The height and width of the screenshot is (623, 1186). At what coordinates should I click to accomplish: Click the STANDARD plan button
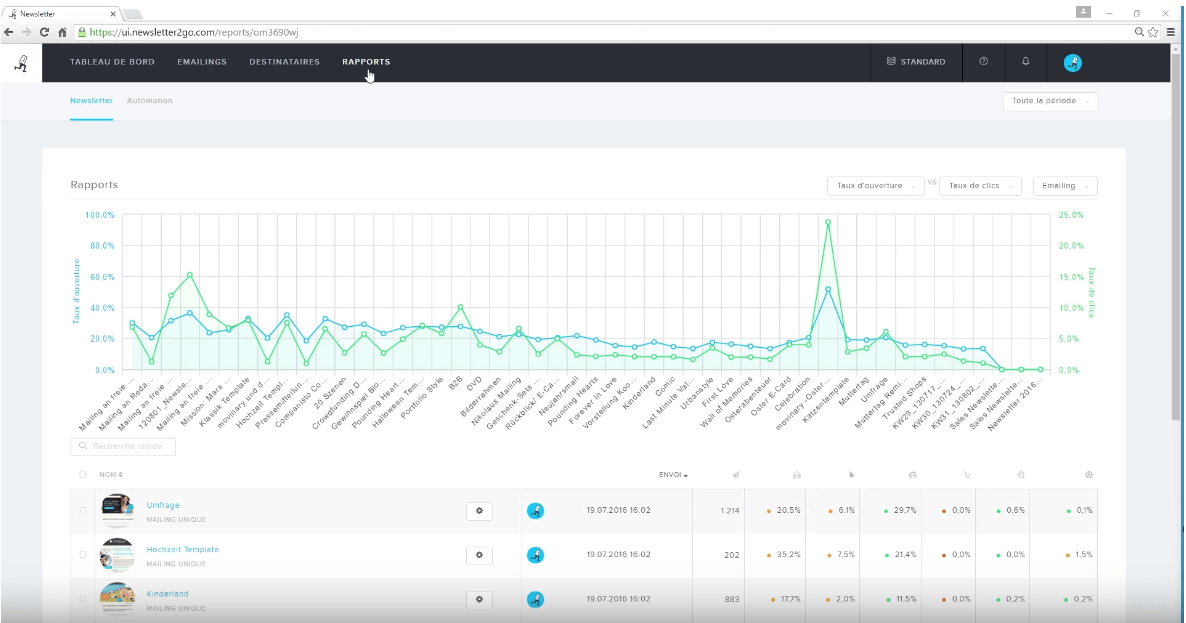coord(916,62)
